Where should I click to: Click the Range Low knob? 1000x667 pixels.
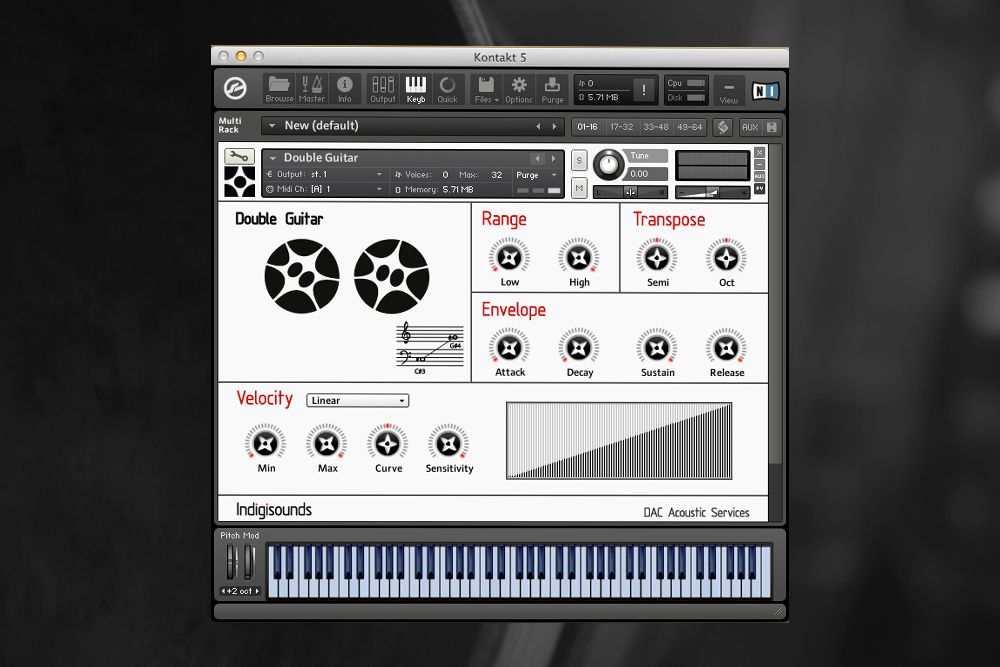click(509, 258)
